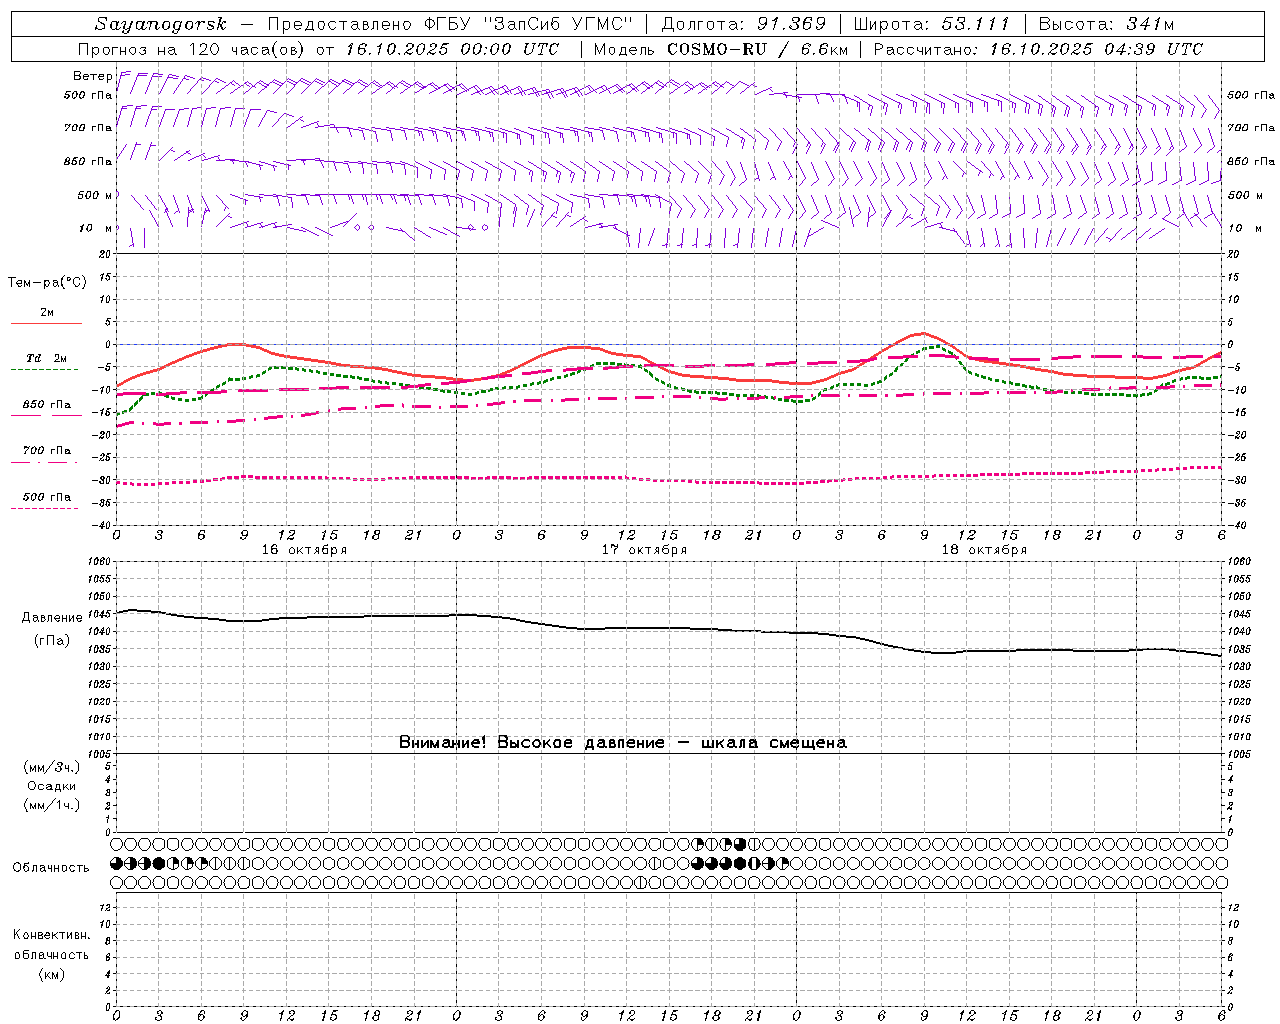Viewport: 1280px width, 1024px height.
Task: Select the 16 октября date label
Action: [x=304, y=550]
